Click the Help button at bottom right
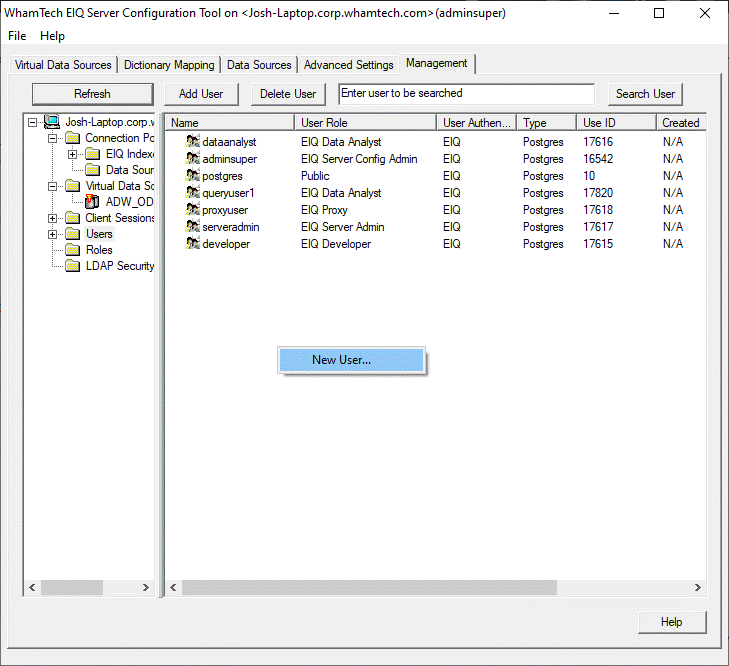Viewport: 729px width, 666px height. (x=672, y=622)
